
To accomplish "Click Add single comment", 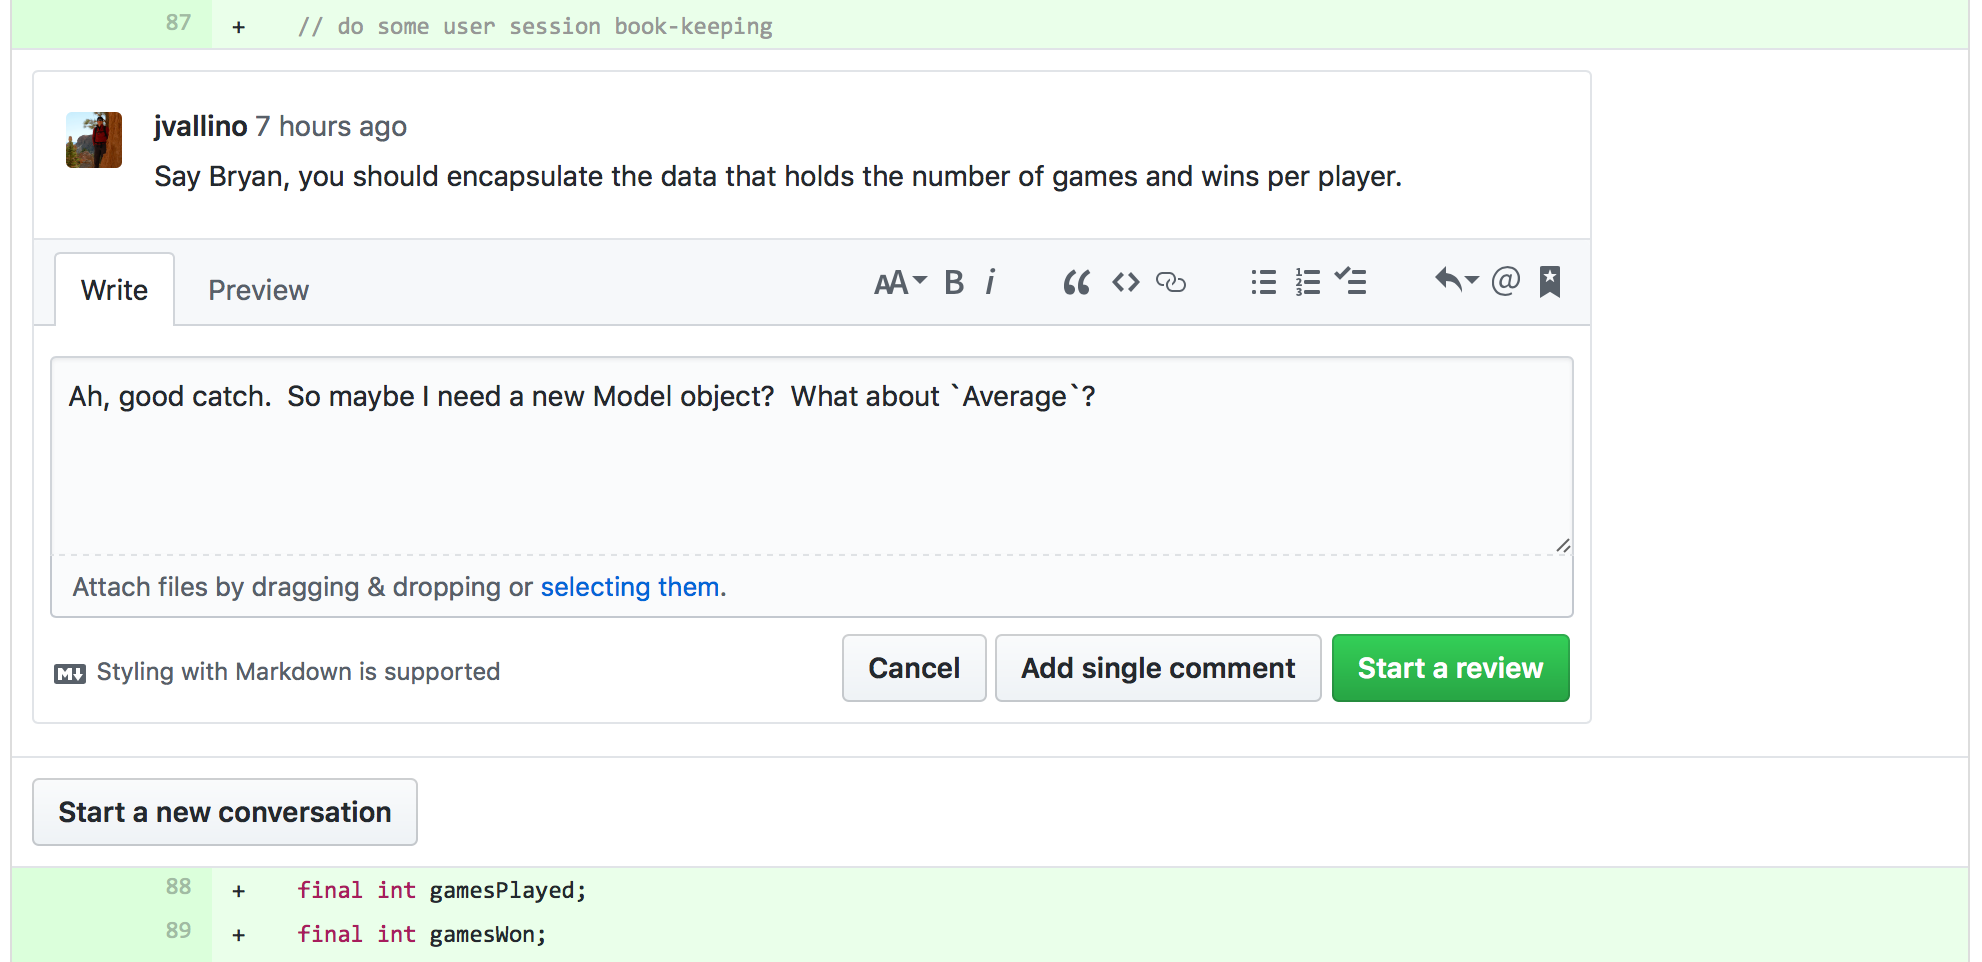I will point(1158,668).
